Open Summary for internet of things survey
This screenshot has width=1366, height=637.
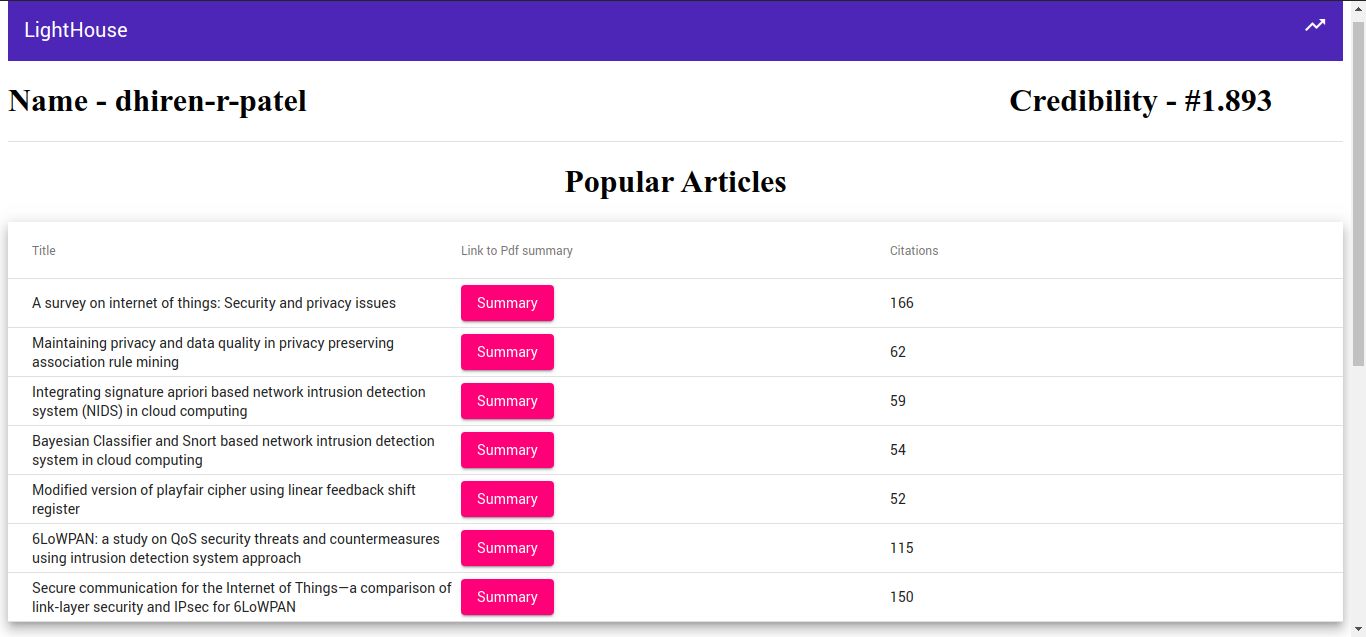pos(507,303)
